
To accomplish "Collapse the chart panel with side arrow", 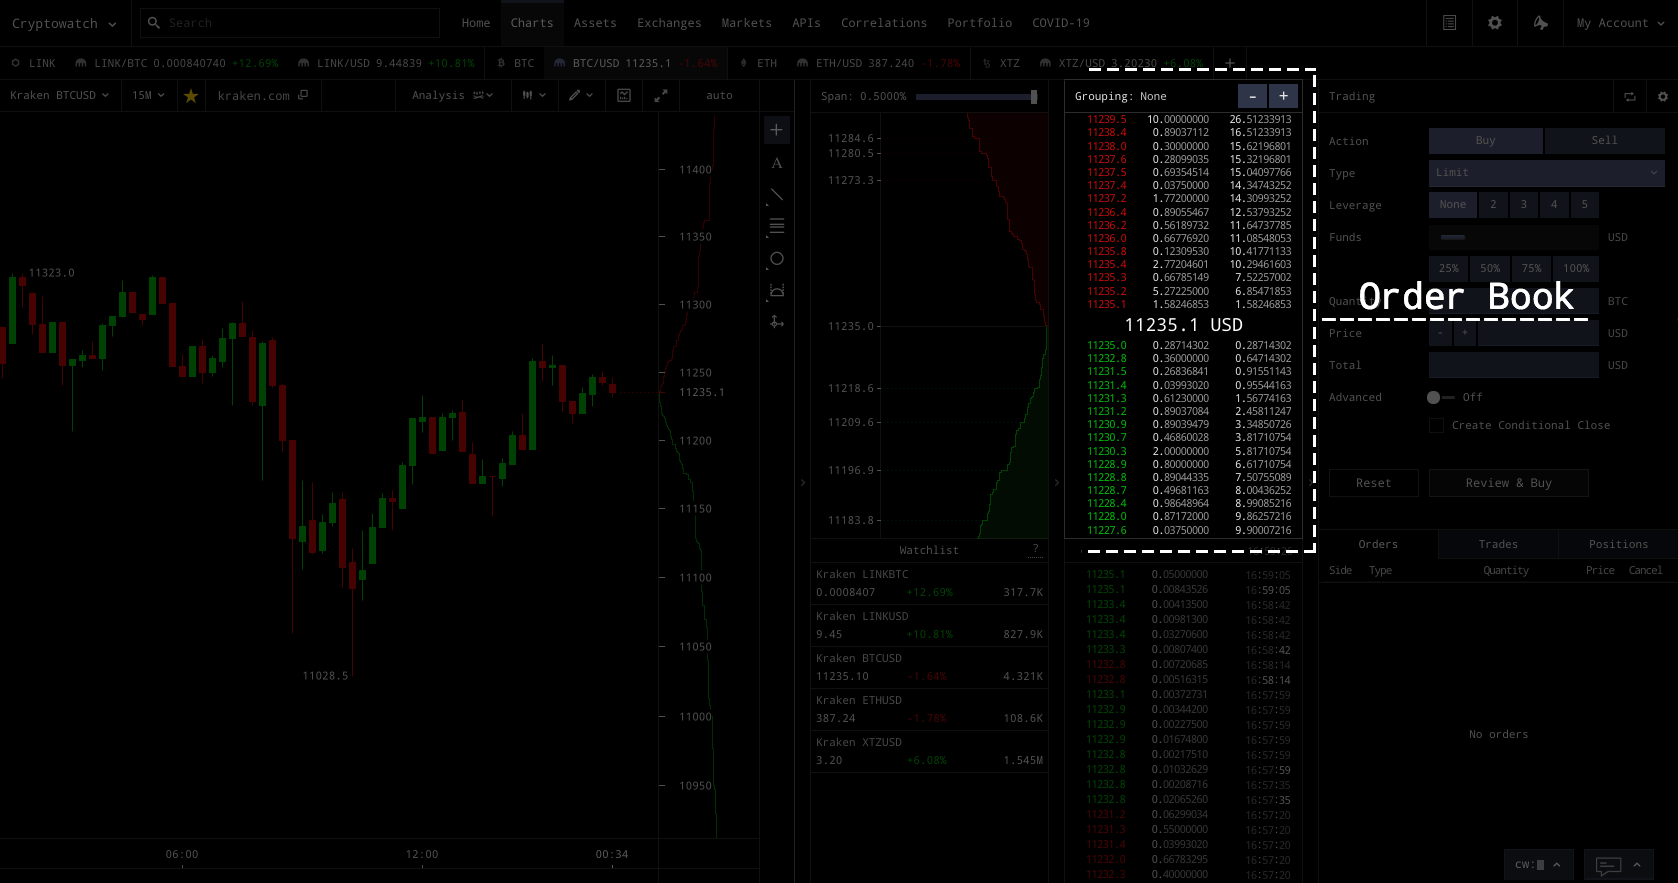I will [x=803, y=482].
